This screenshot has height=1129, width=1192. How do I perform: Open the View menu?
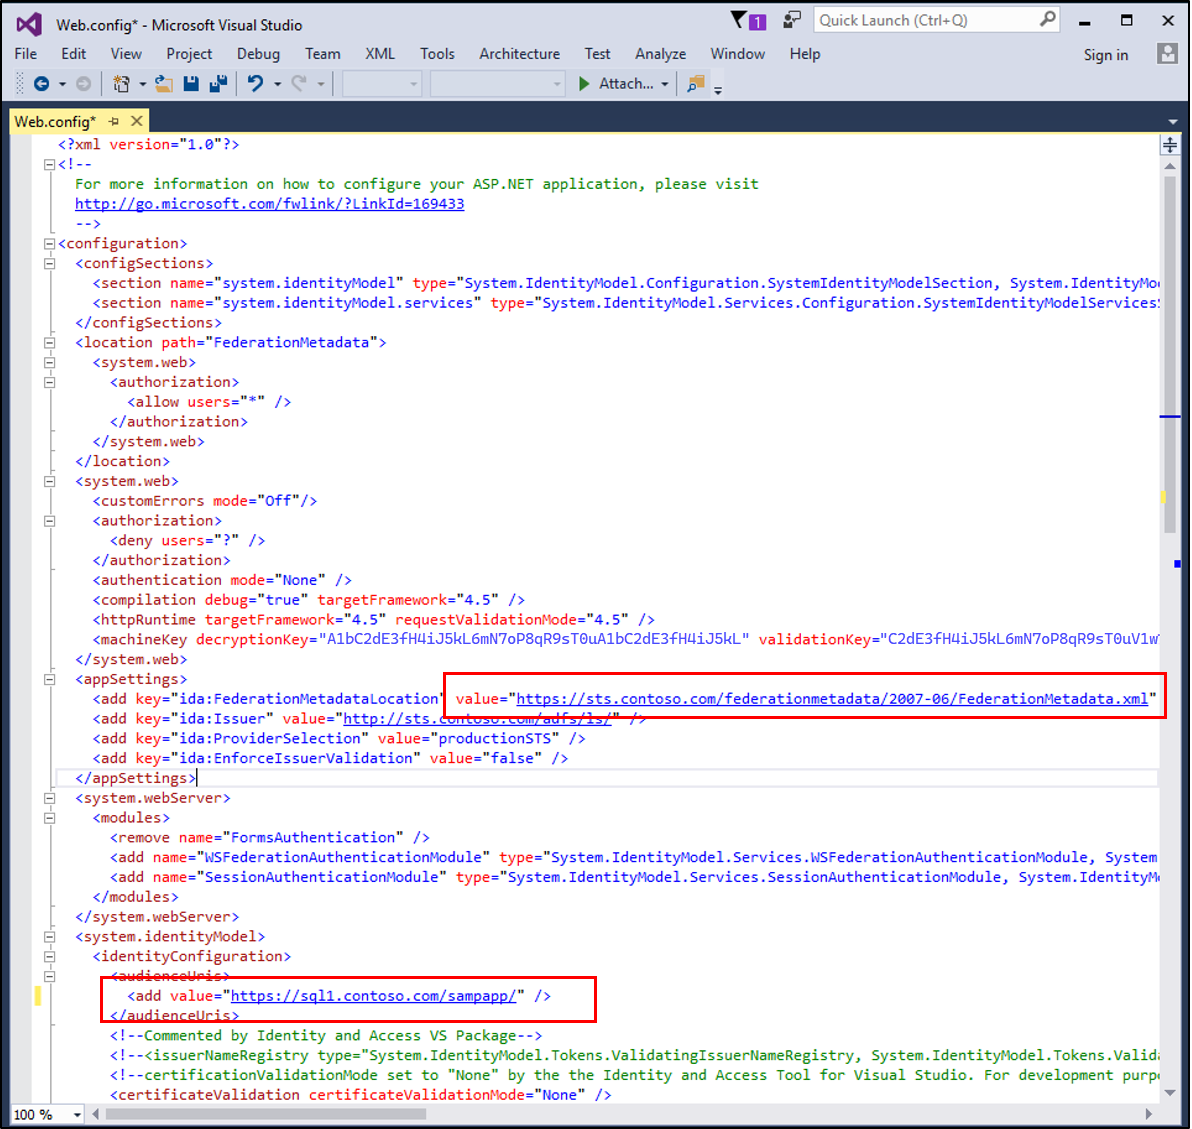126,54
